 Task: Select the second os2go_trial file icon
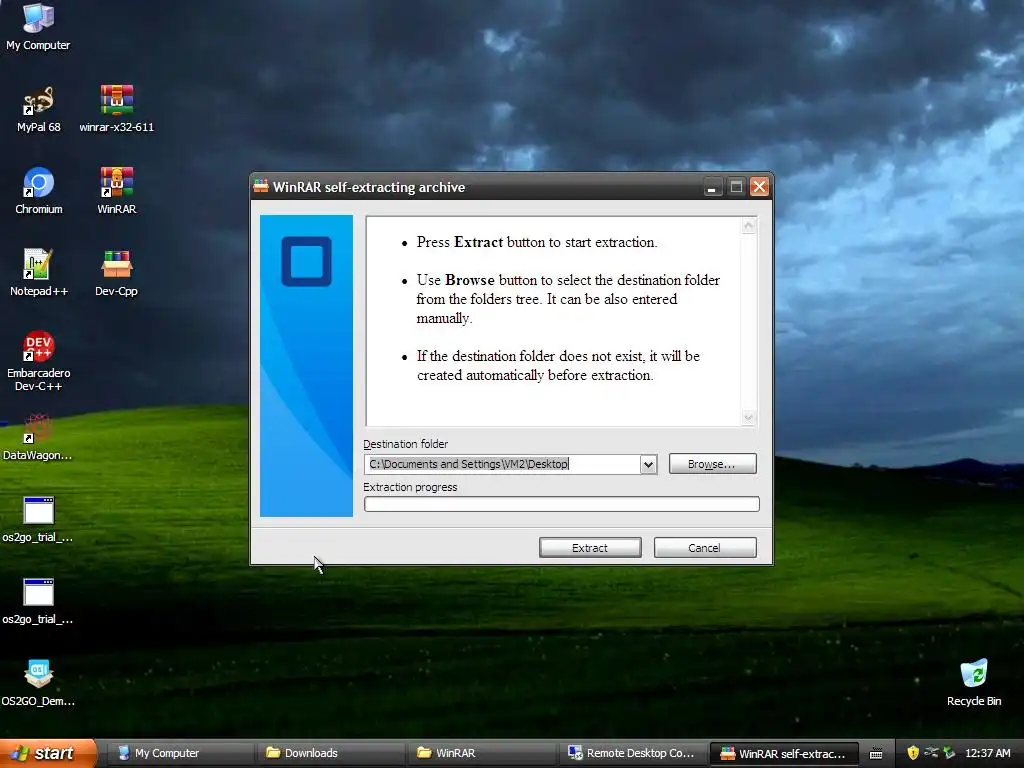(x=38, y=601)
